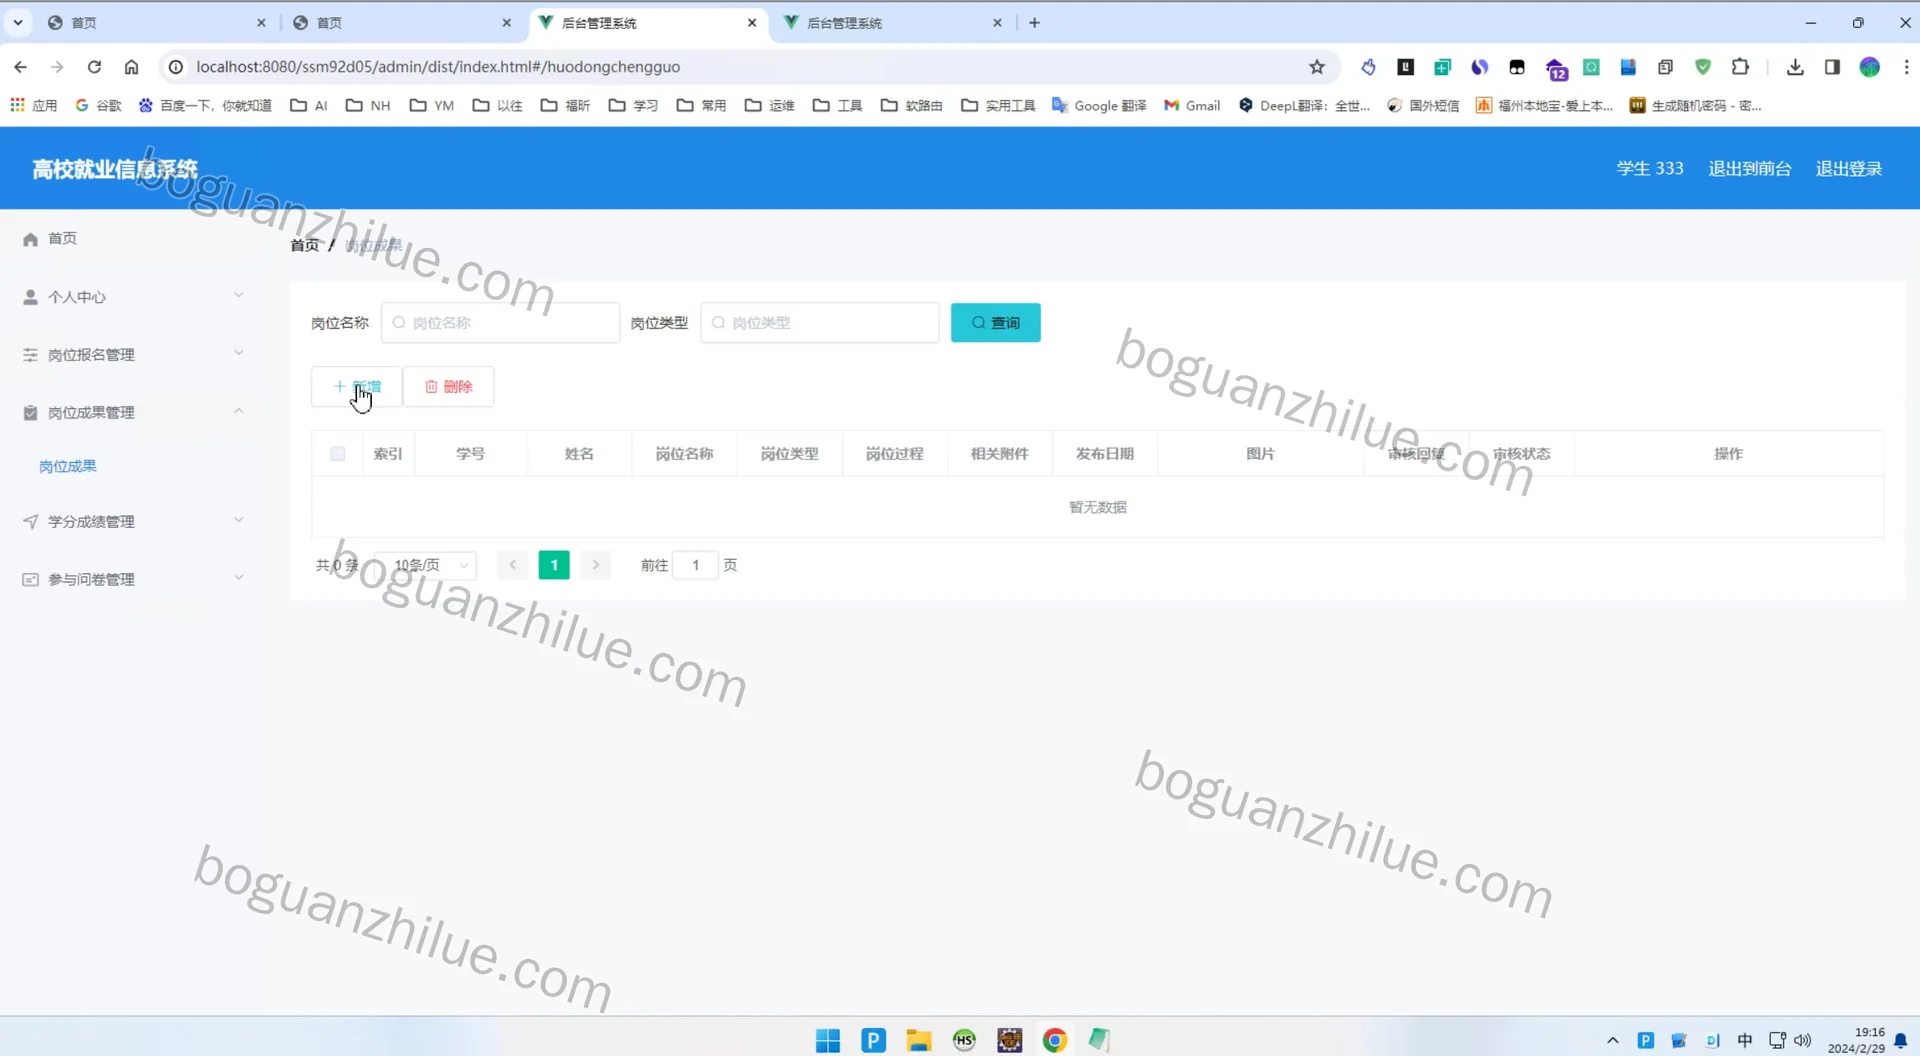Open the 学习 bookmarks folder
Screen dimensions: 1920x1056
[x=633, y=105]
